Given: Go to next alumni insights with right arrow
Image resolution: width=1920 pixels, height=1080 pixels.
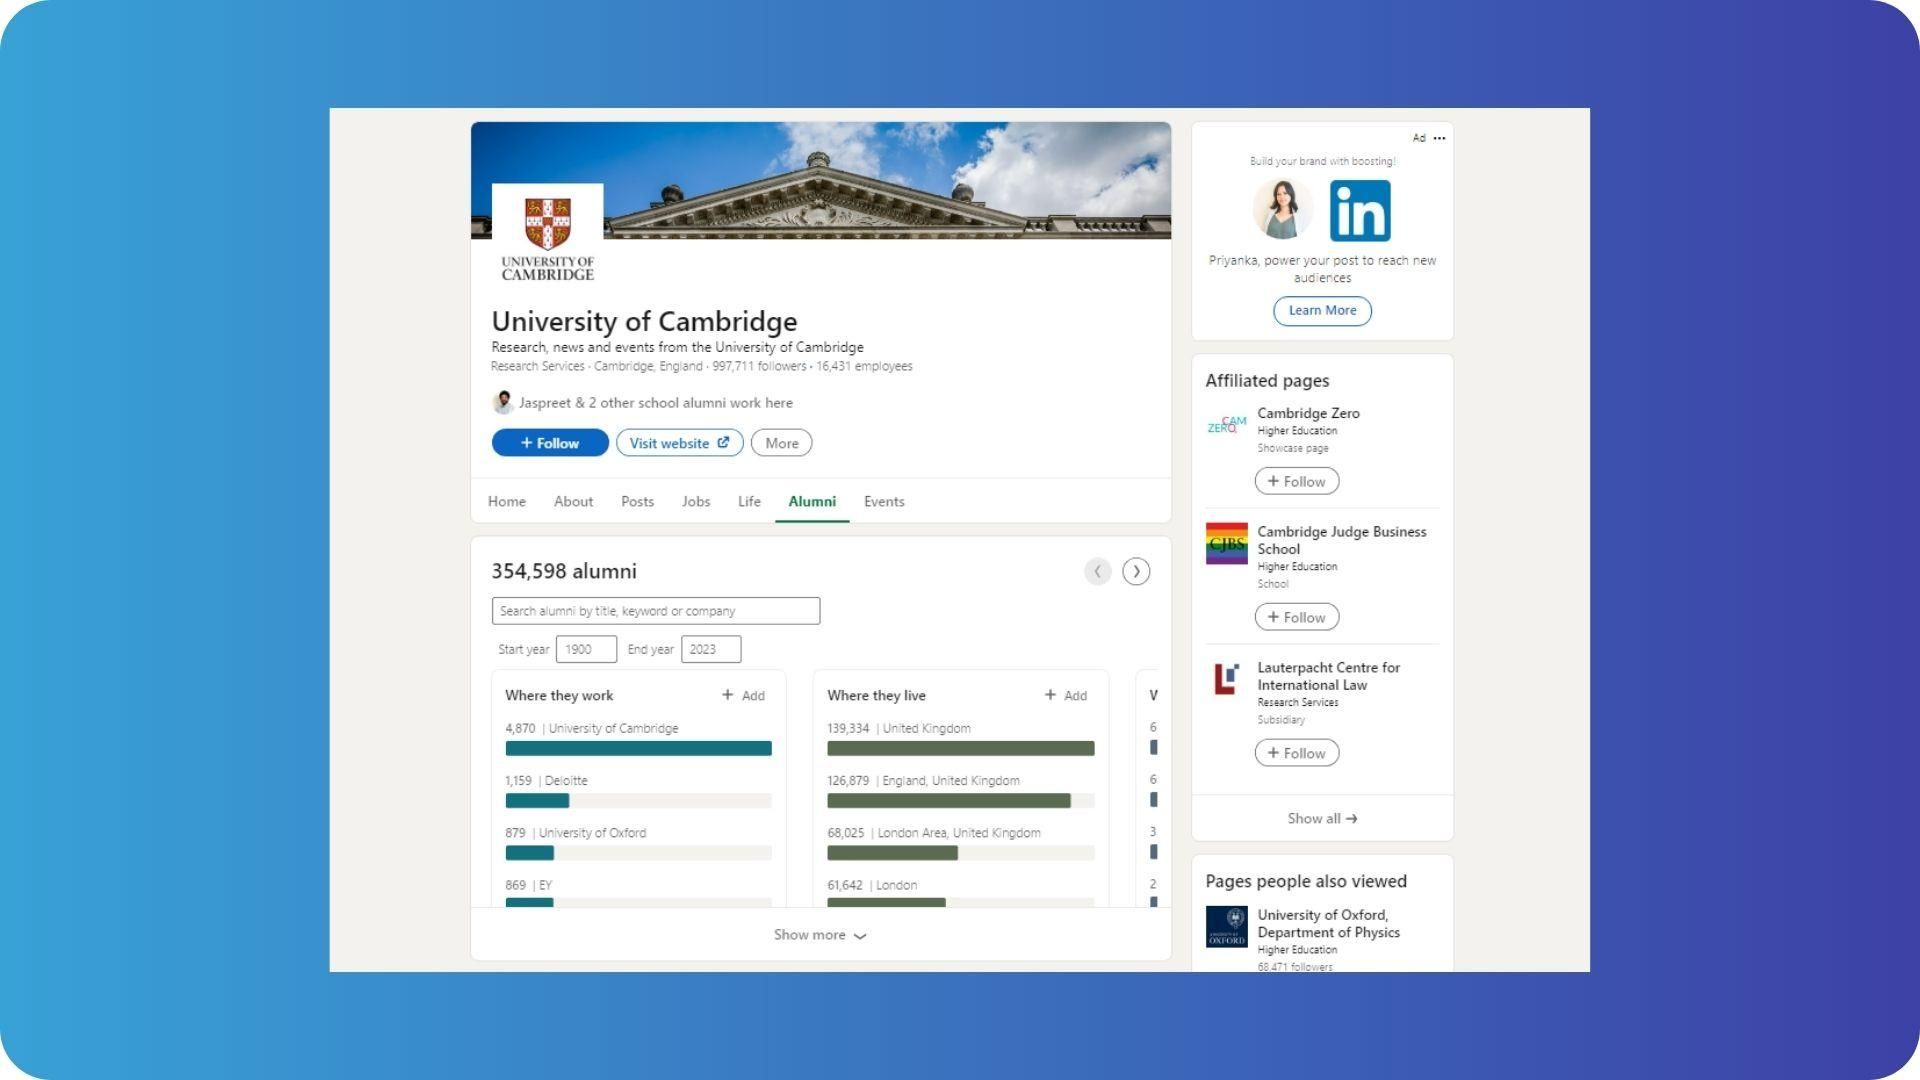Looking at the screenshot, I should click(x=1136, y=572).
